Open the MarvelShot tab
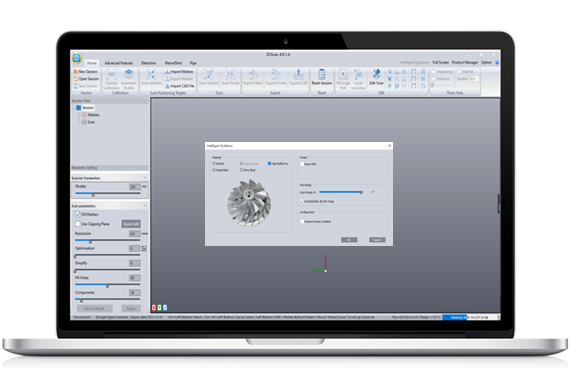Image resolution: width=569 pixels, height=392 pixels. tap(173, 63)
